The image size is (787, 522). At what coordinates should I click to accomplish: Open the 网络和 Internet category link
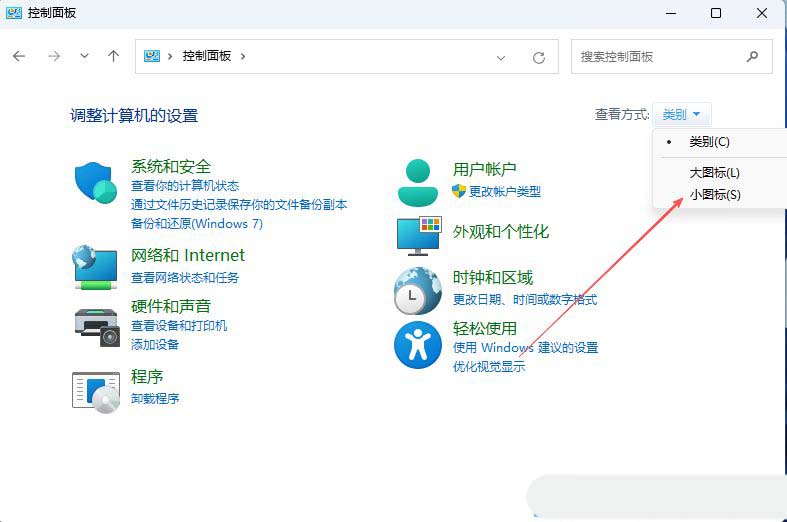[x=188, y=255]
